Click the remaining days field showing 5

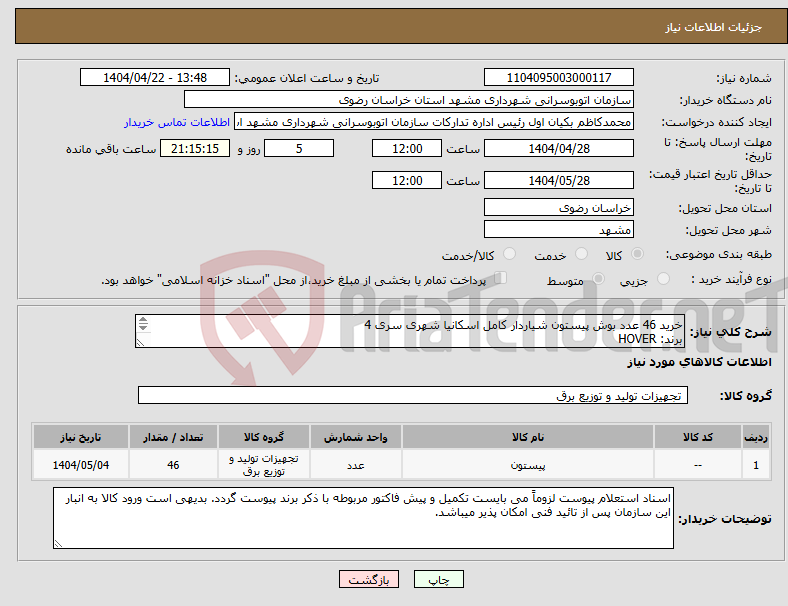[x=299, y=148]
